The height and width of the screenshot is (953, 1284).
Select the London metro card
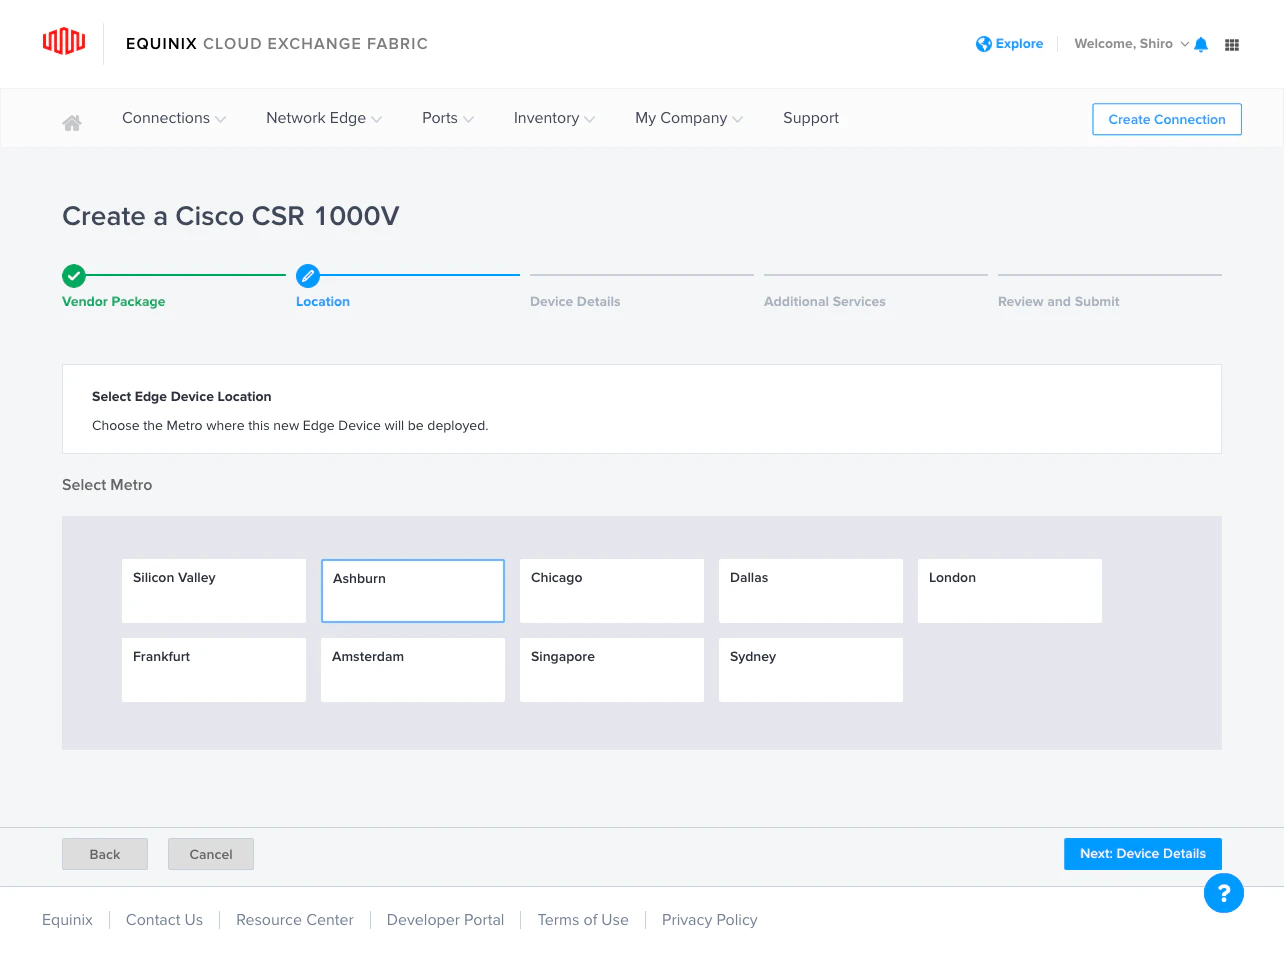click(1010, 591)
